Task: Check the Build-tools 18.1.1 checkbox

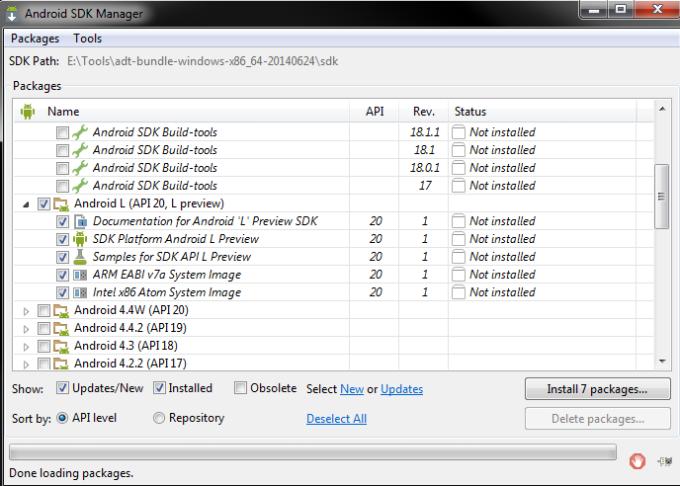Action: pos(62,132)
